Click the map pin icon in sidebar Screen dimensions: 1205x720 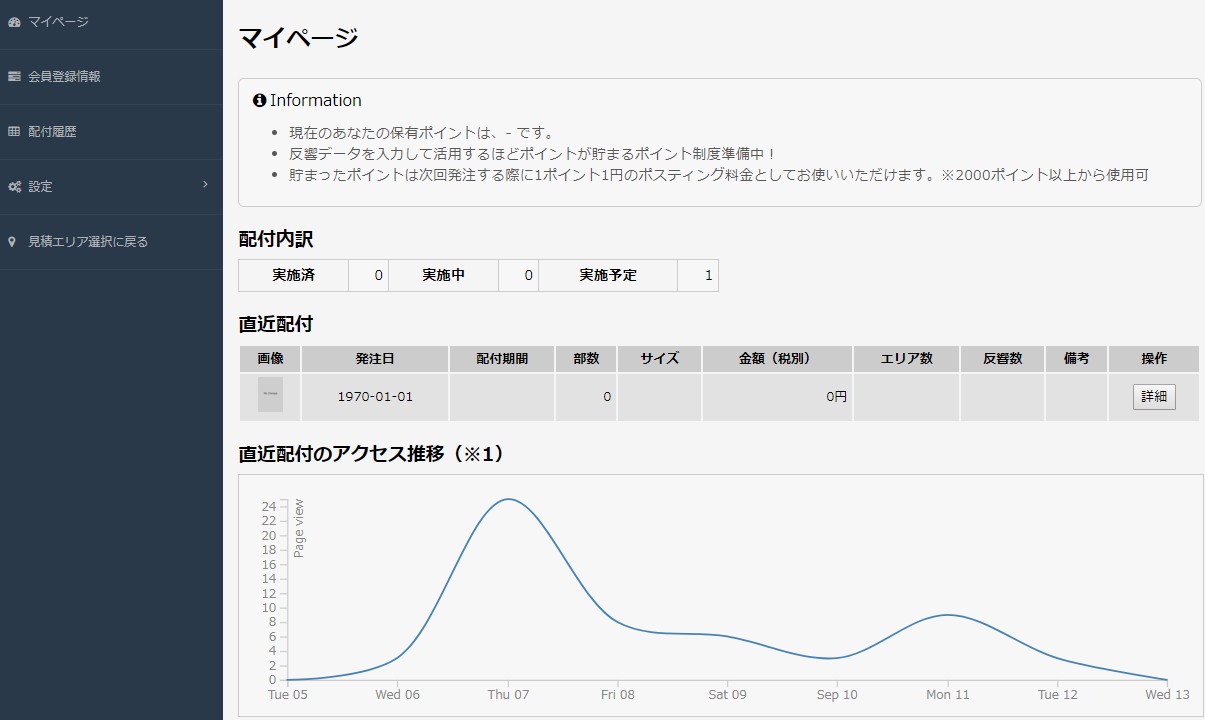(13, 242)
